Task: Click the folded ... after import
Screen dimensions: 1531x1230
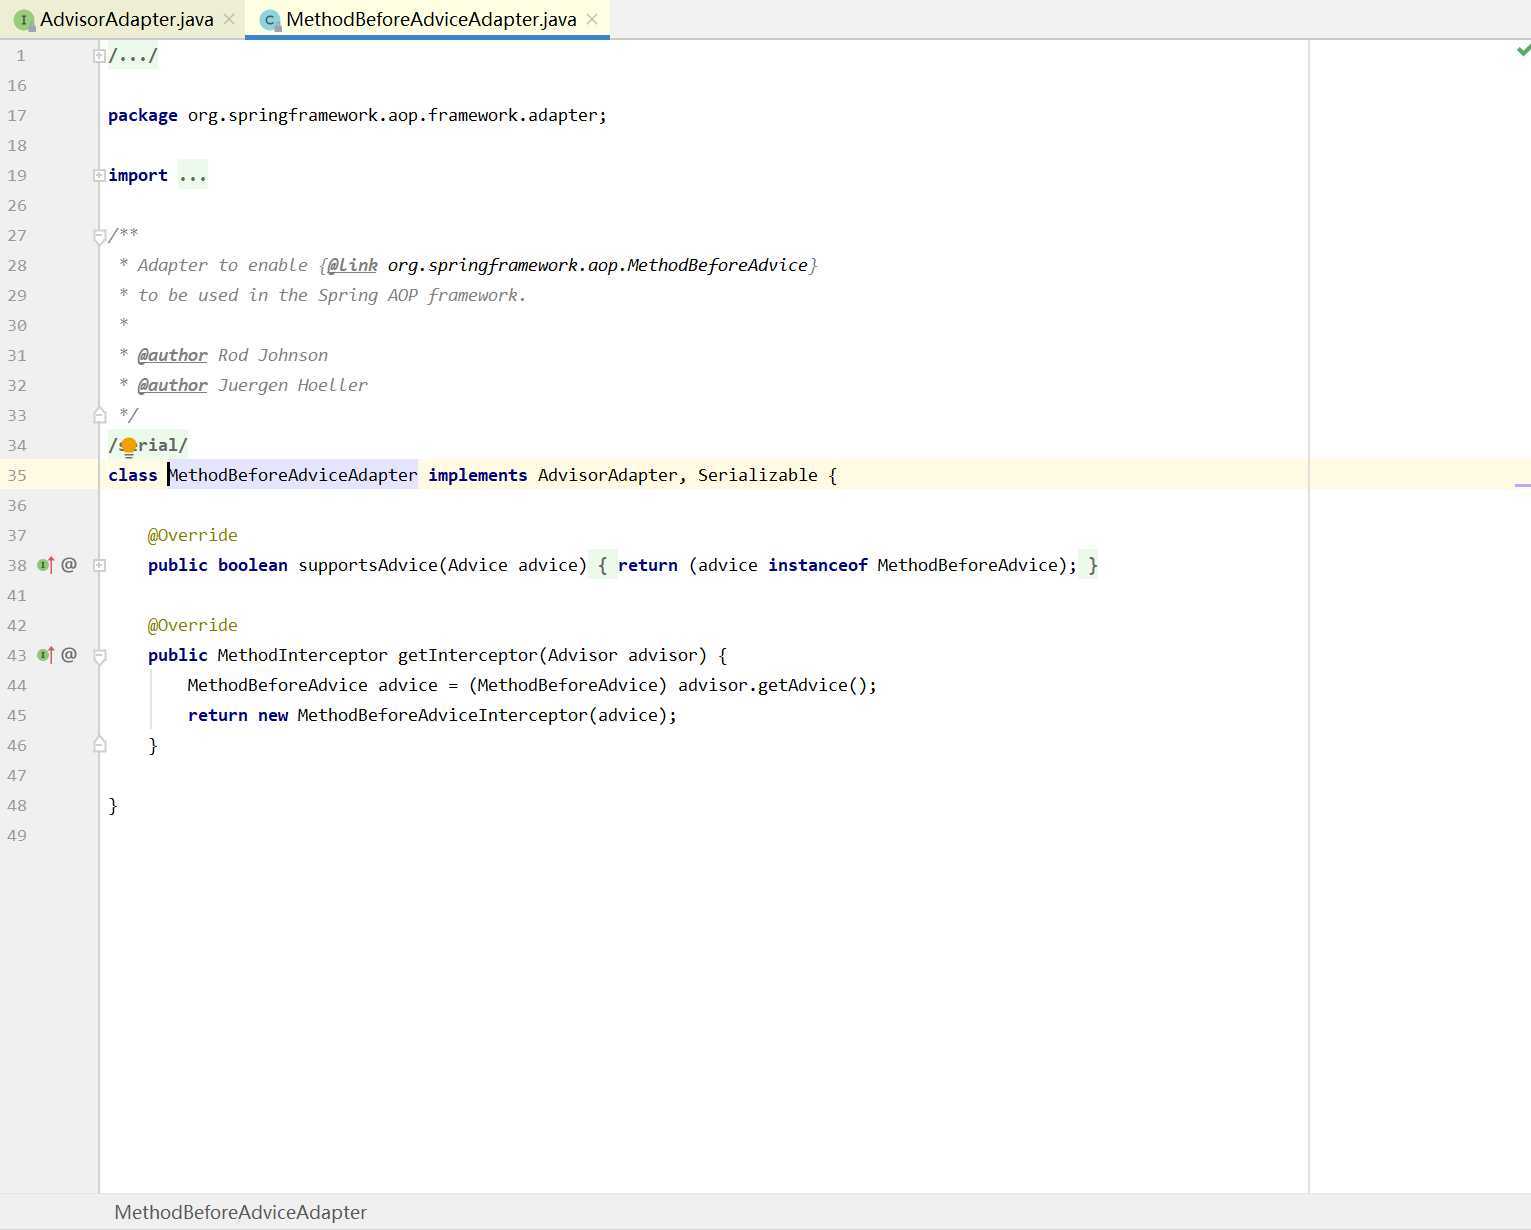Action: 193,175
